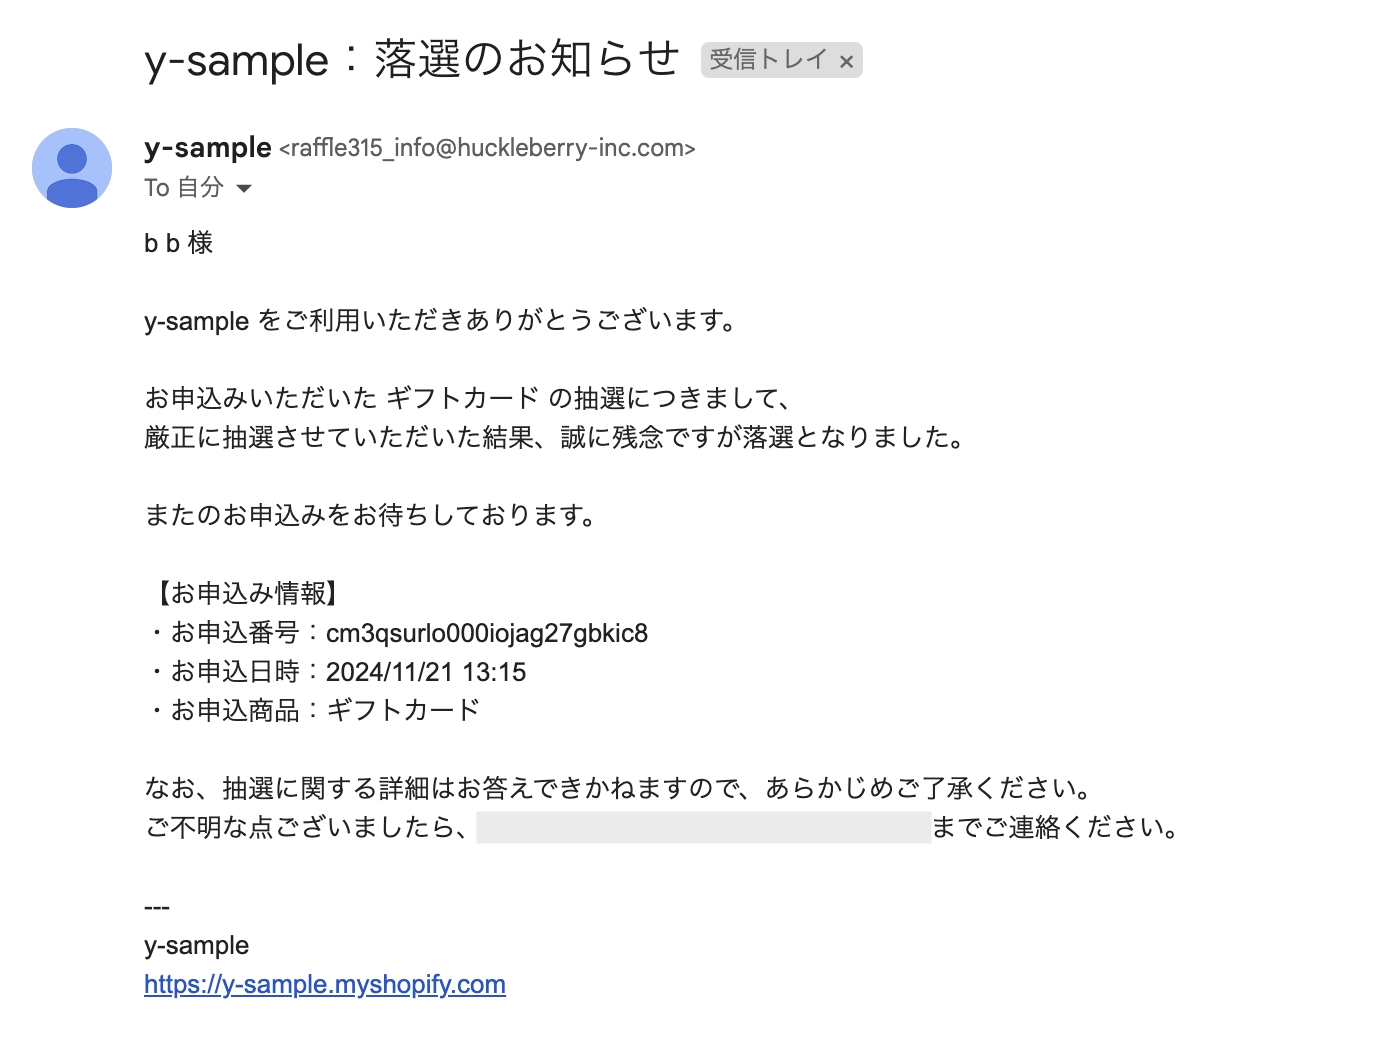Click the bold sender name y-sample
Screen dimensions: 1383x1056
pyautogui.click(x=208, y=148)
